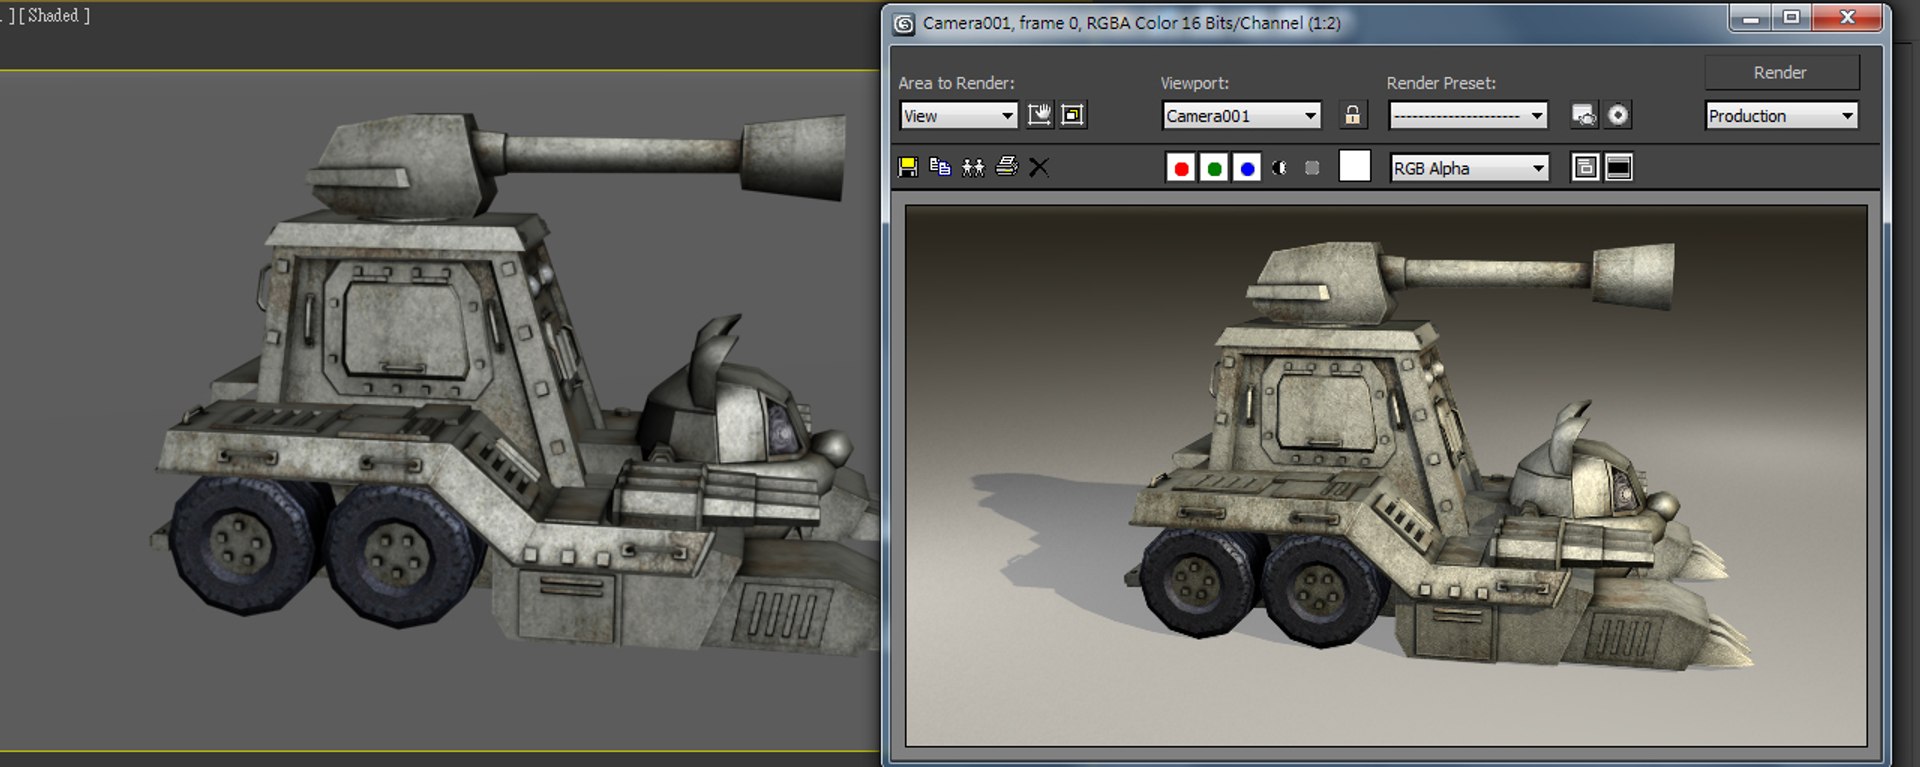The image size is (1920, 767).
Task: Open the RGB Alpha channel dropdown
Action: [1469, 168]
